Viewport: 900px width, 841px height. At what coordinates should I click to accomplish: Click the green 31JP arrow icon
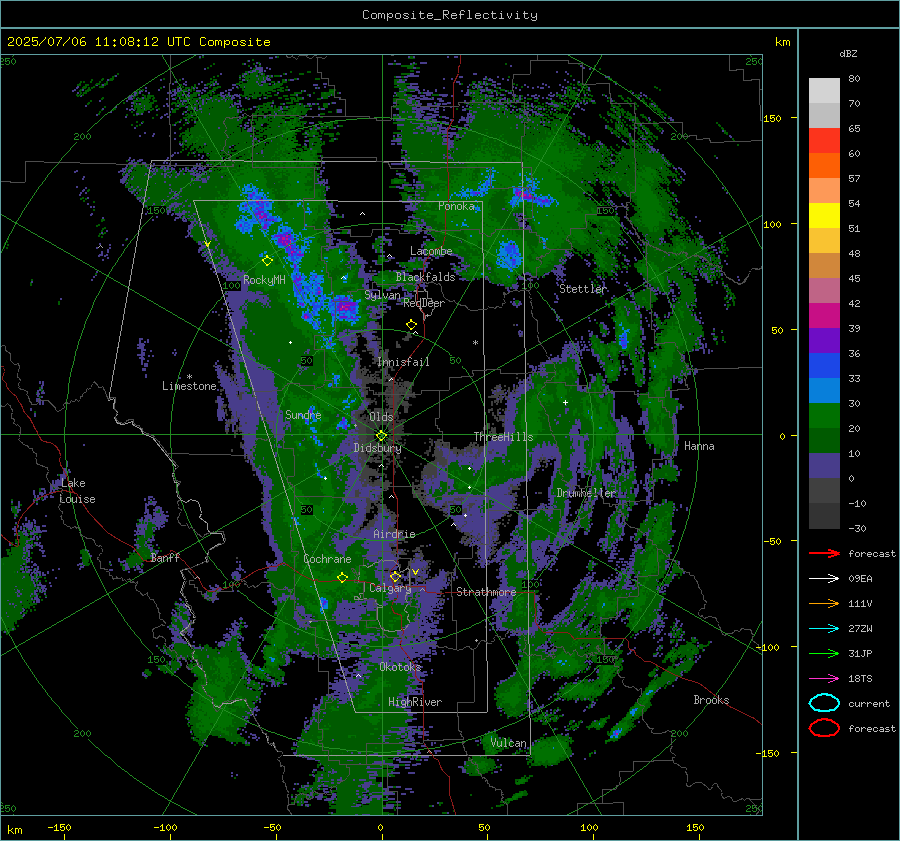pos(824,653)
